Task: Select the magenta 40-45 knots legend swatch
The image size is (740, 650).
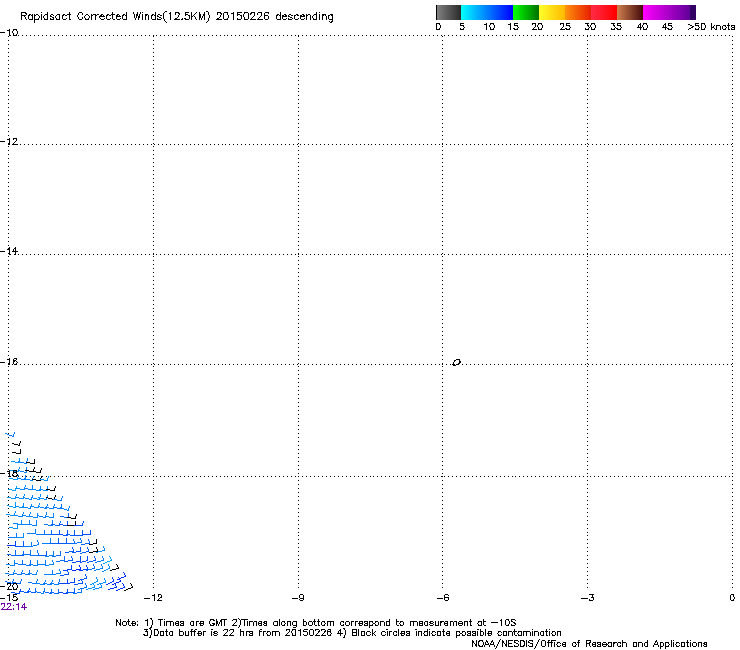Action: 656,12
